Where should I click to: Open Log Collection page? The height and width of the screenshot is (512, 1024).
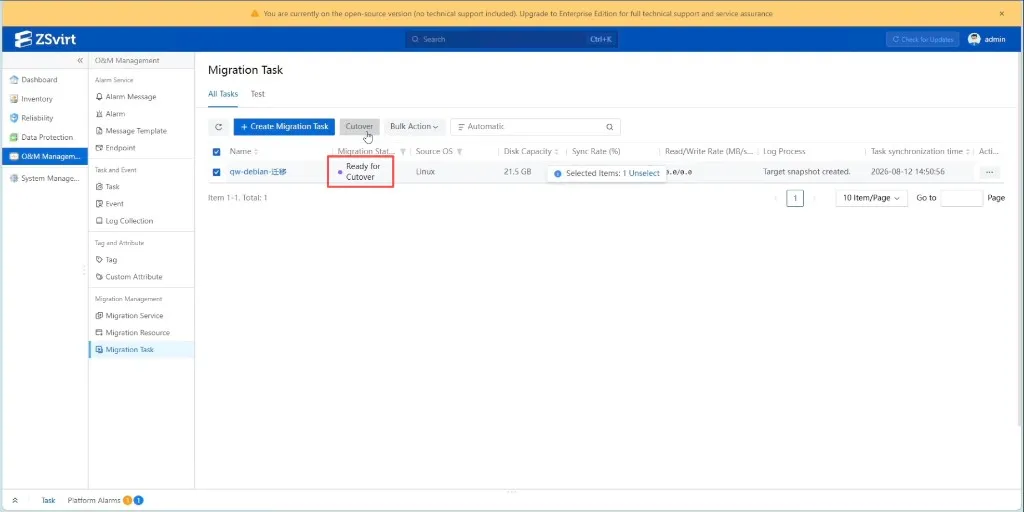(129, 221)
